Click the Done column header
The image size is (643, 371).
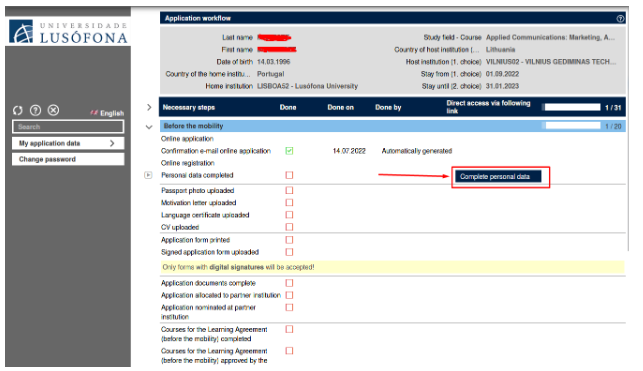click(x=288, y=107)
